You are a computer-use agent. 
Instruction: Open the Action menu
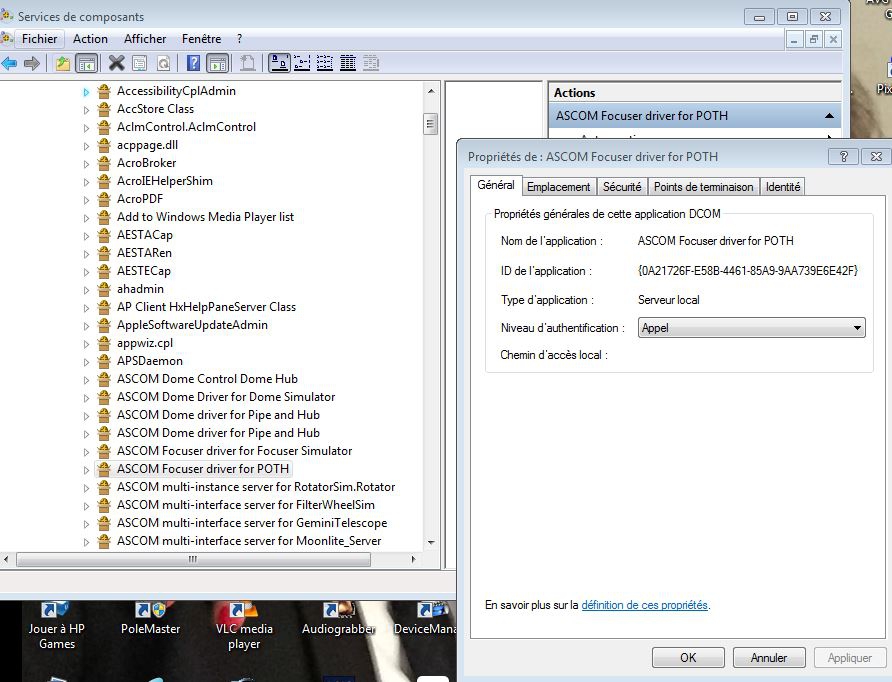(x=90, y=39)
